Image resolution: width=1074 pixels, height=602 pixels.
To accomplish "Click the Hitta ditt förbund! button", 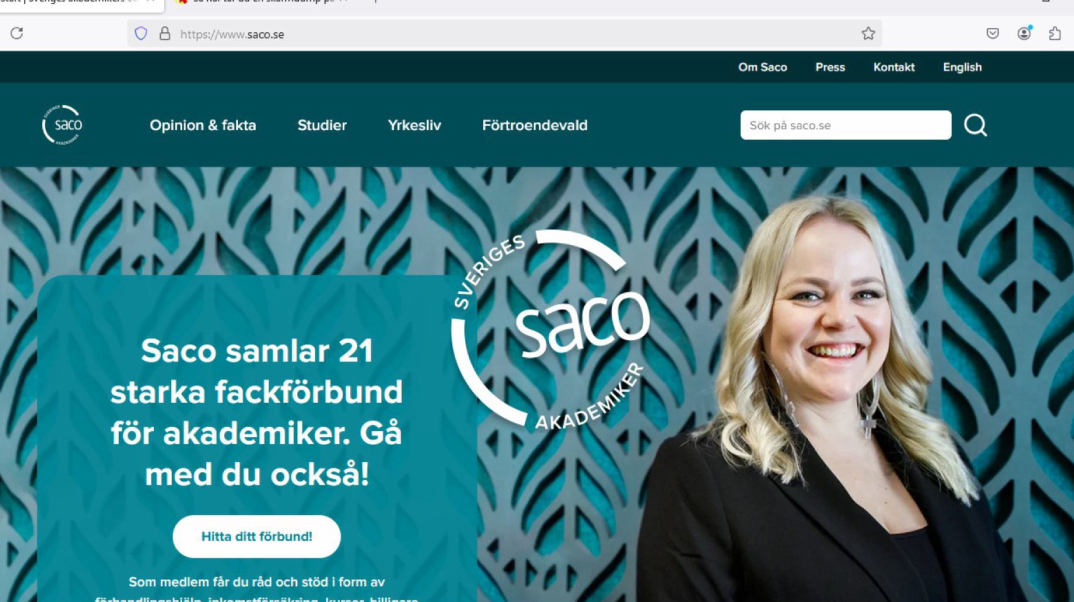I will pyautogui.click(x=257, y=536).
